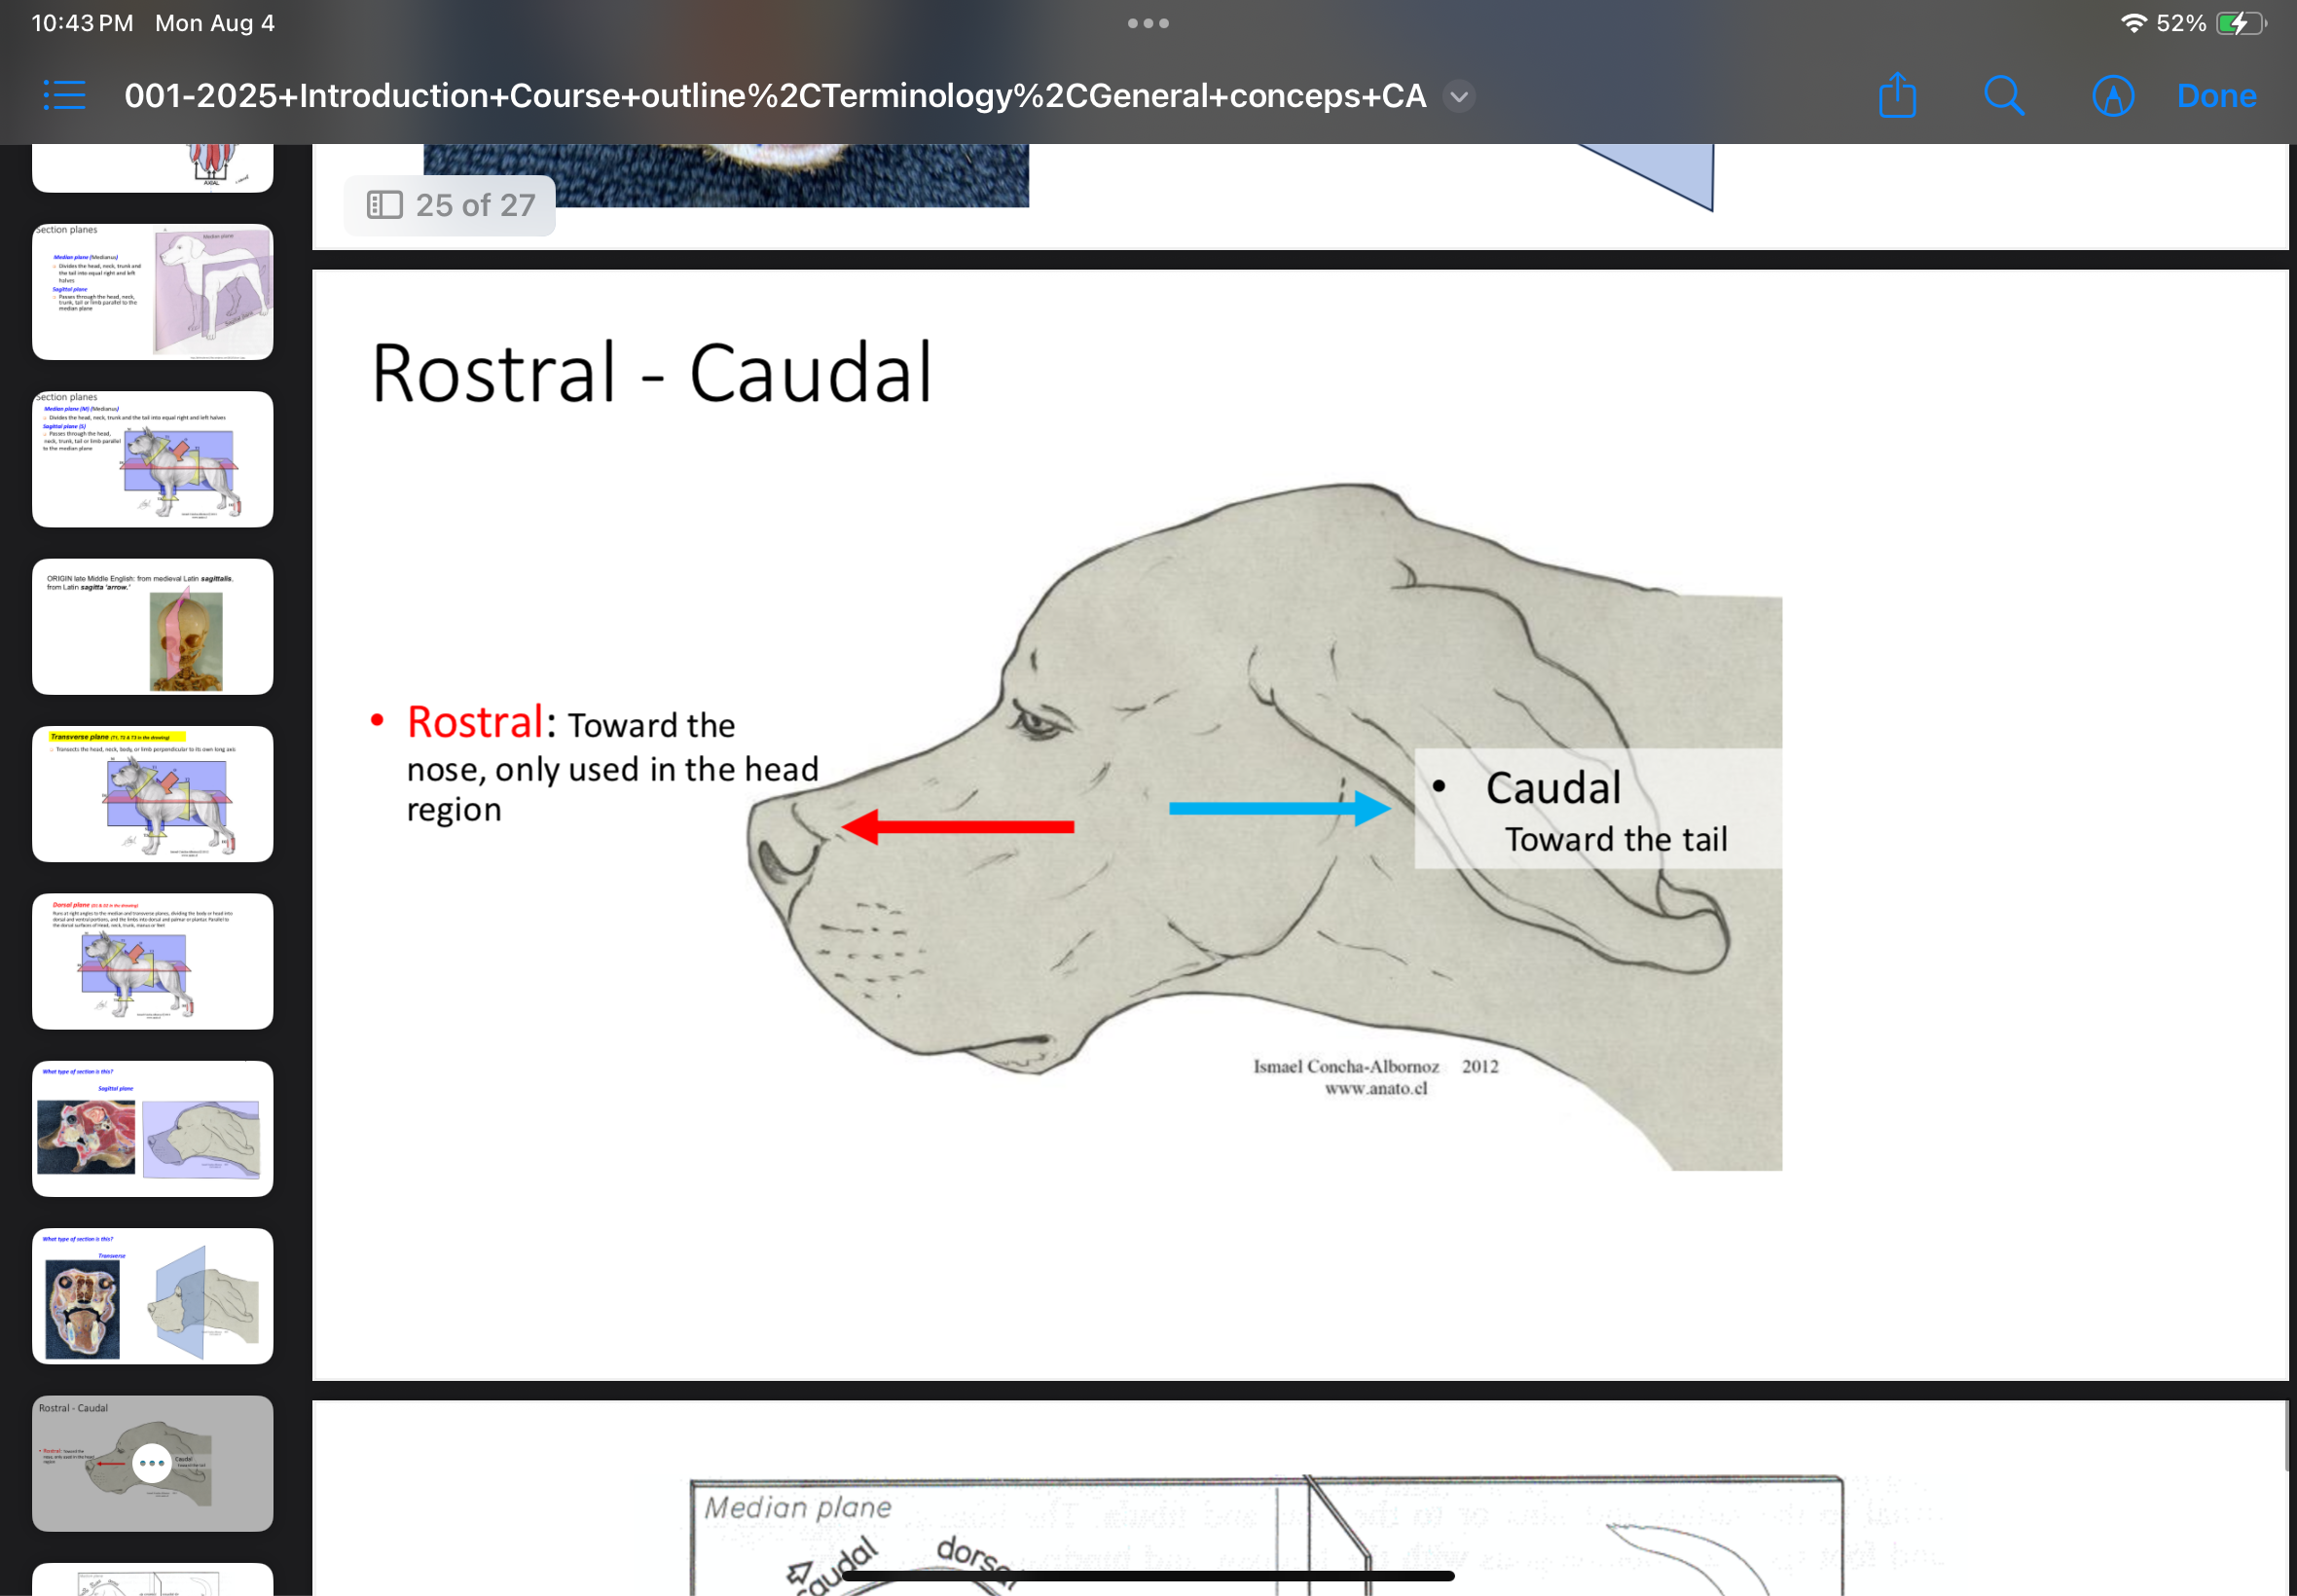
Task: Select the Transverse plane highlighted thumbnail
Action: [152, 794]
